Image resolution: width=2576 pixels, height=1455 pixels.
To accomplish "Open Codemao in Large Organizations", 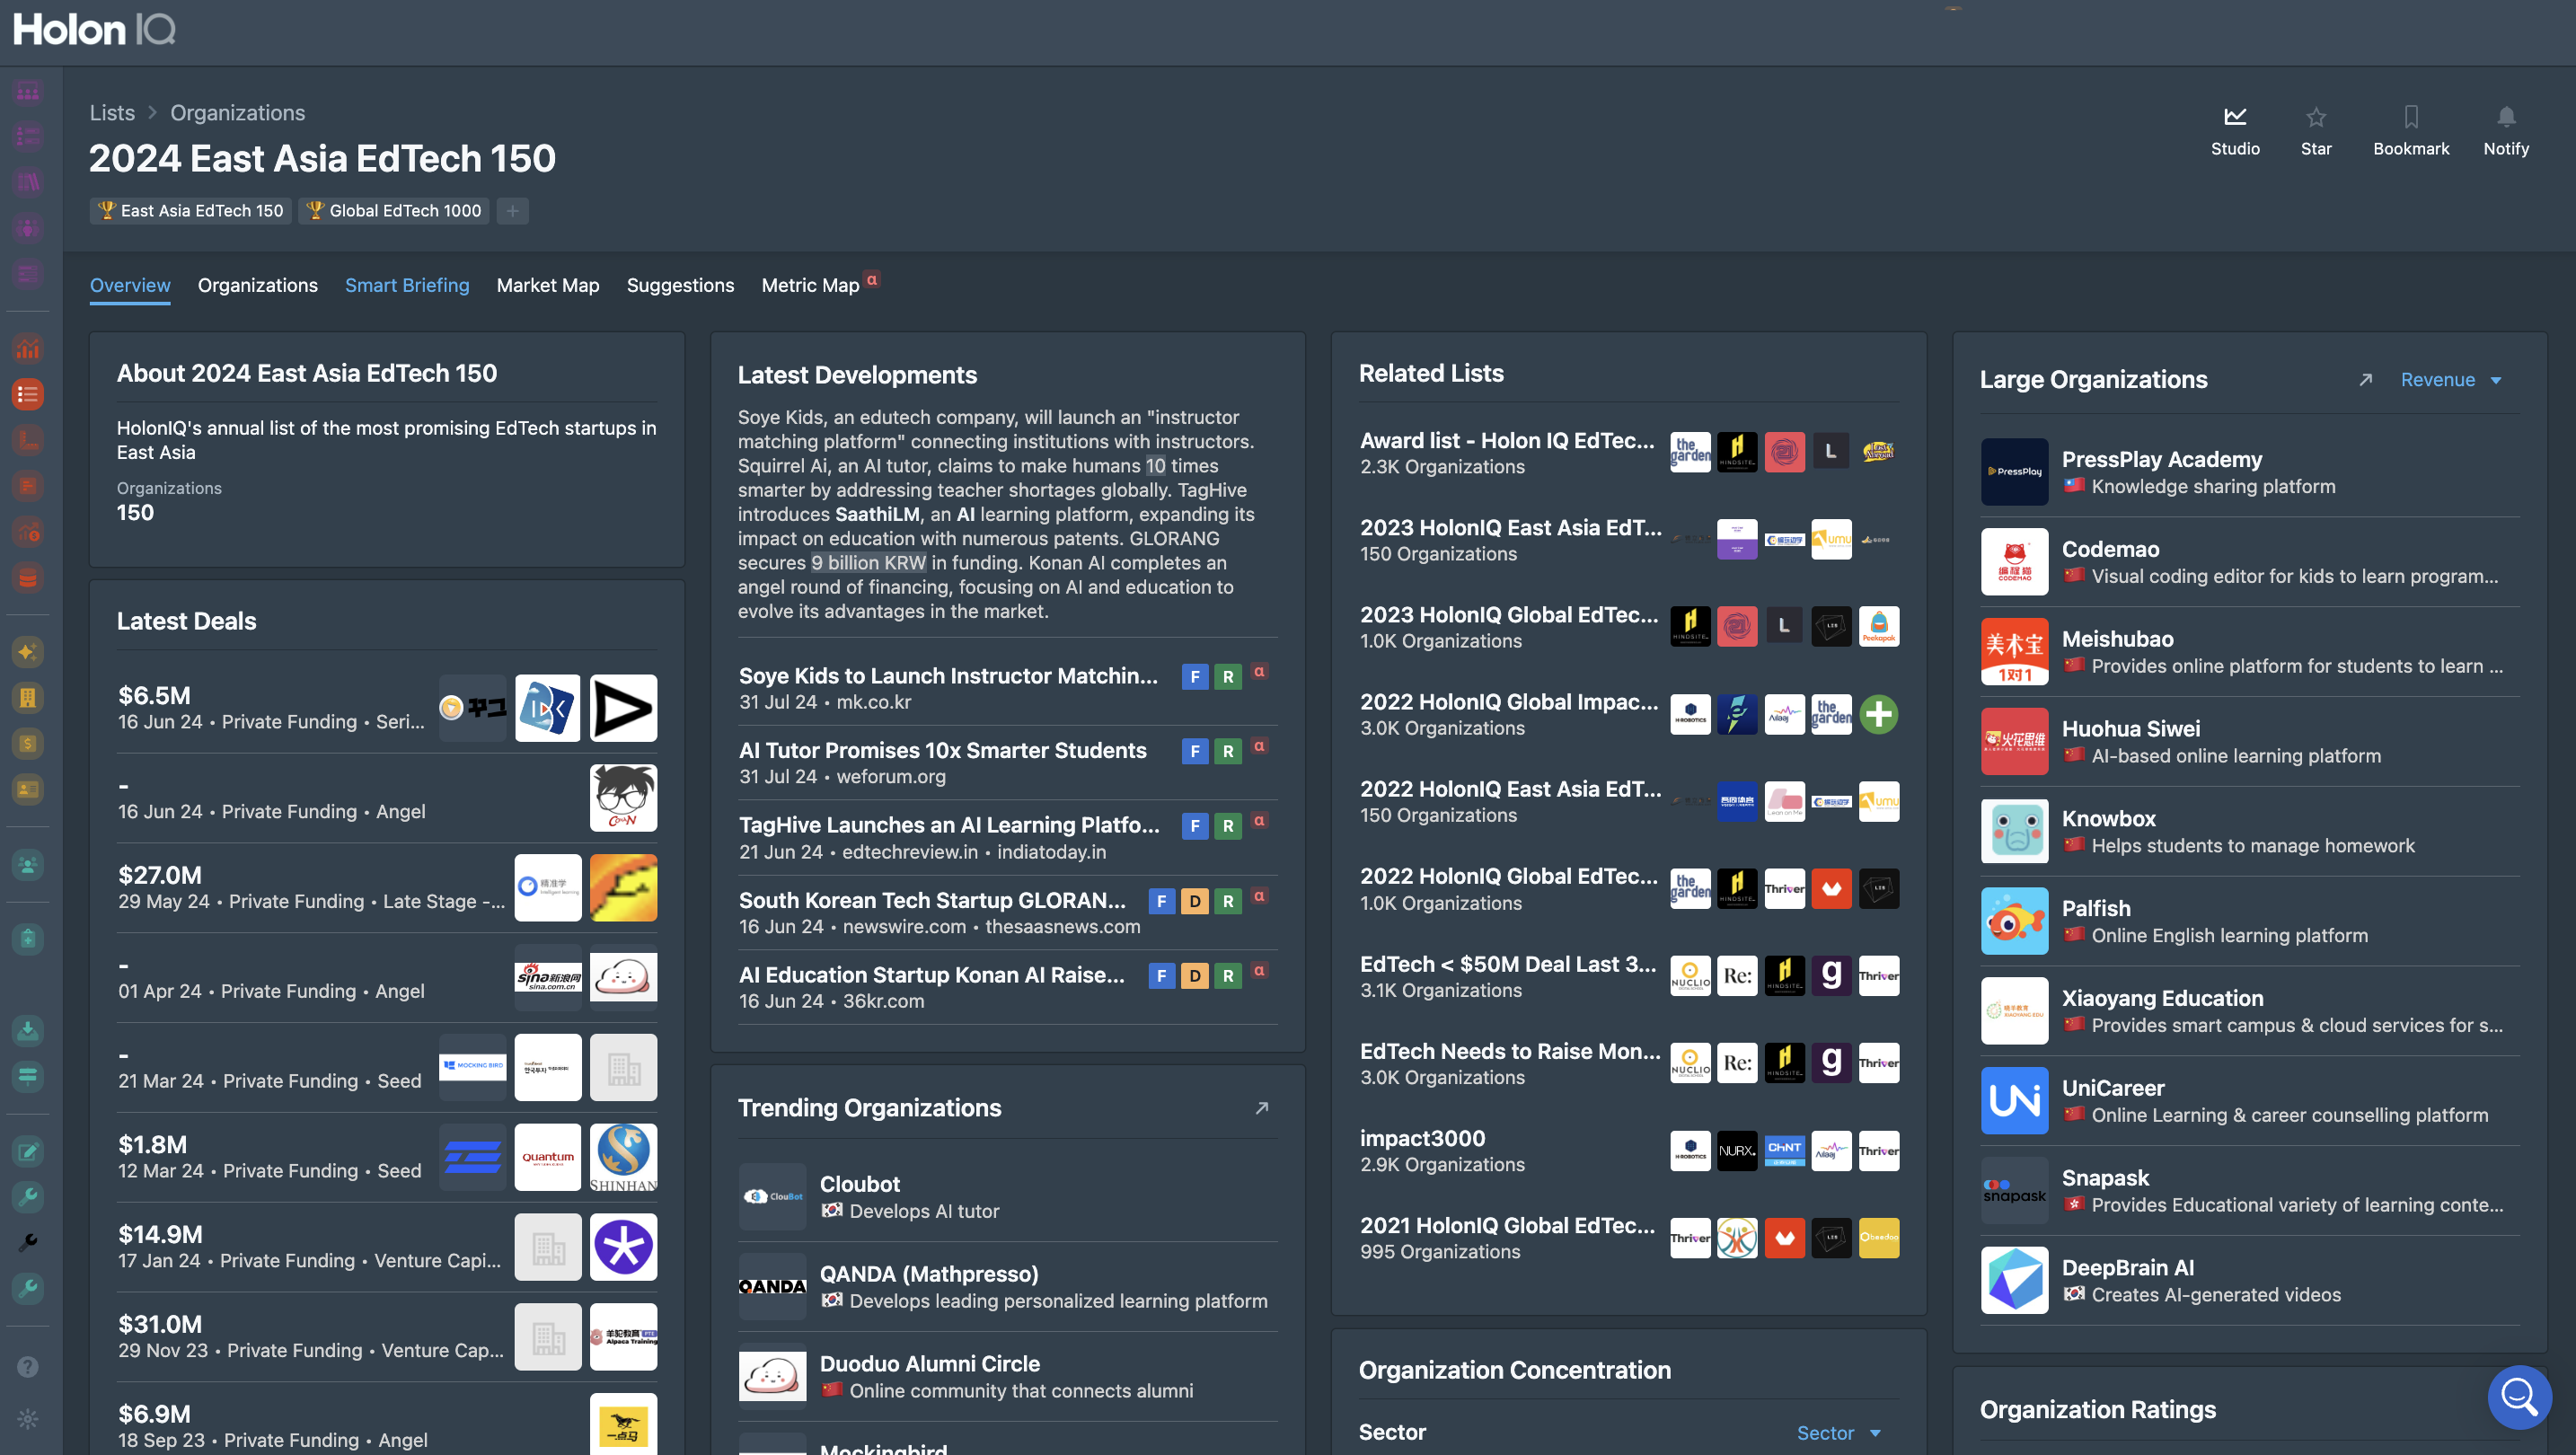I will [2249, 562].
